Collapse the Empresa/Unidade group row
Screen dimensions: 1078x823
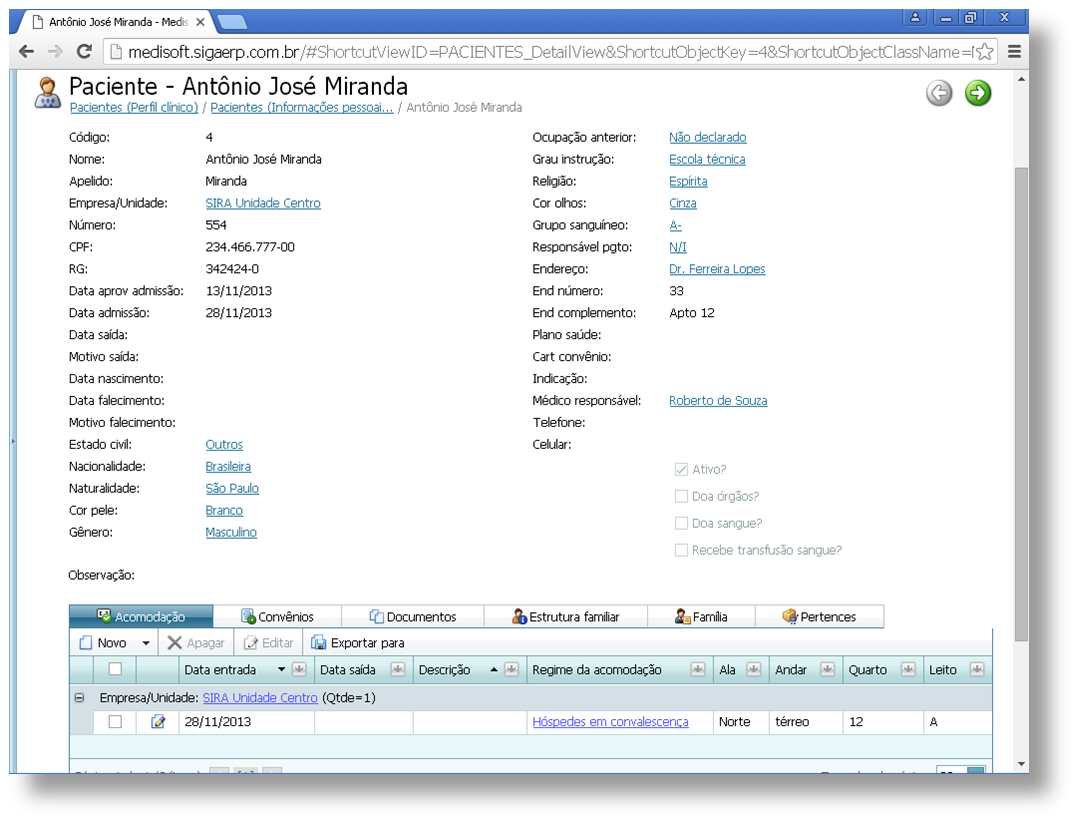pos(79,698)
